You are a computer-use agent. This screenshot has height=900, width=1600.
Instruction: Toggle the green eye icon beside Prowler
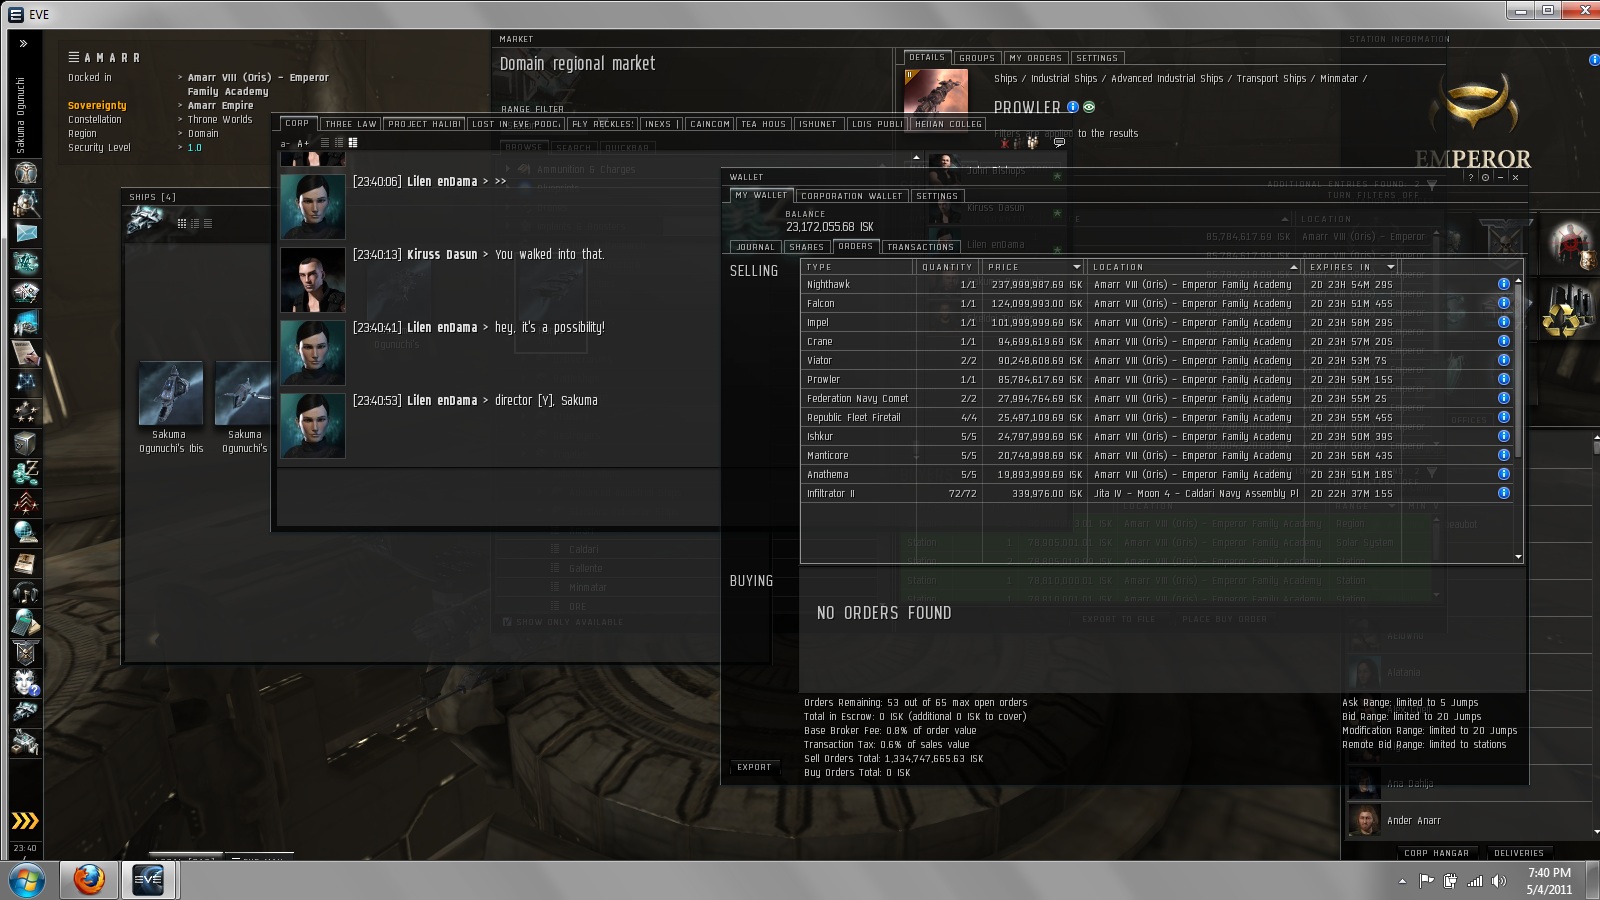1089,107
